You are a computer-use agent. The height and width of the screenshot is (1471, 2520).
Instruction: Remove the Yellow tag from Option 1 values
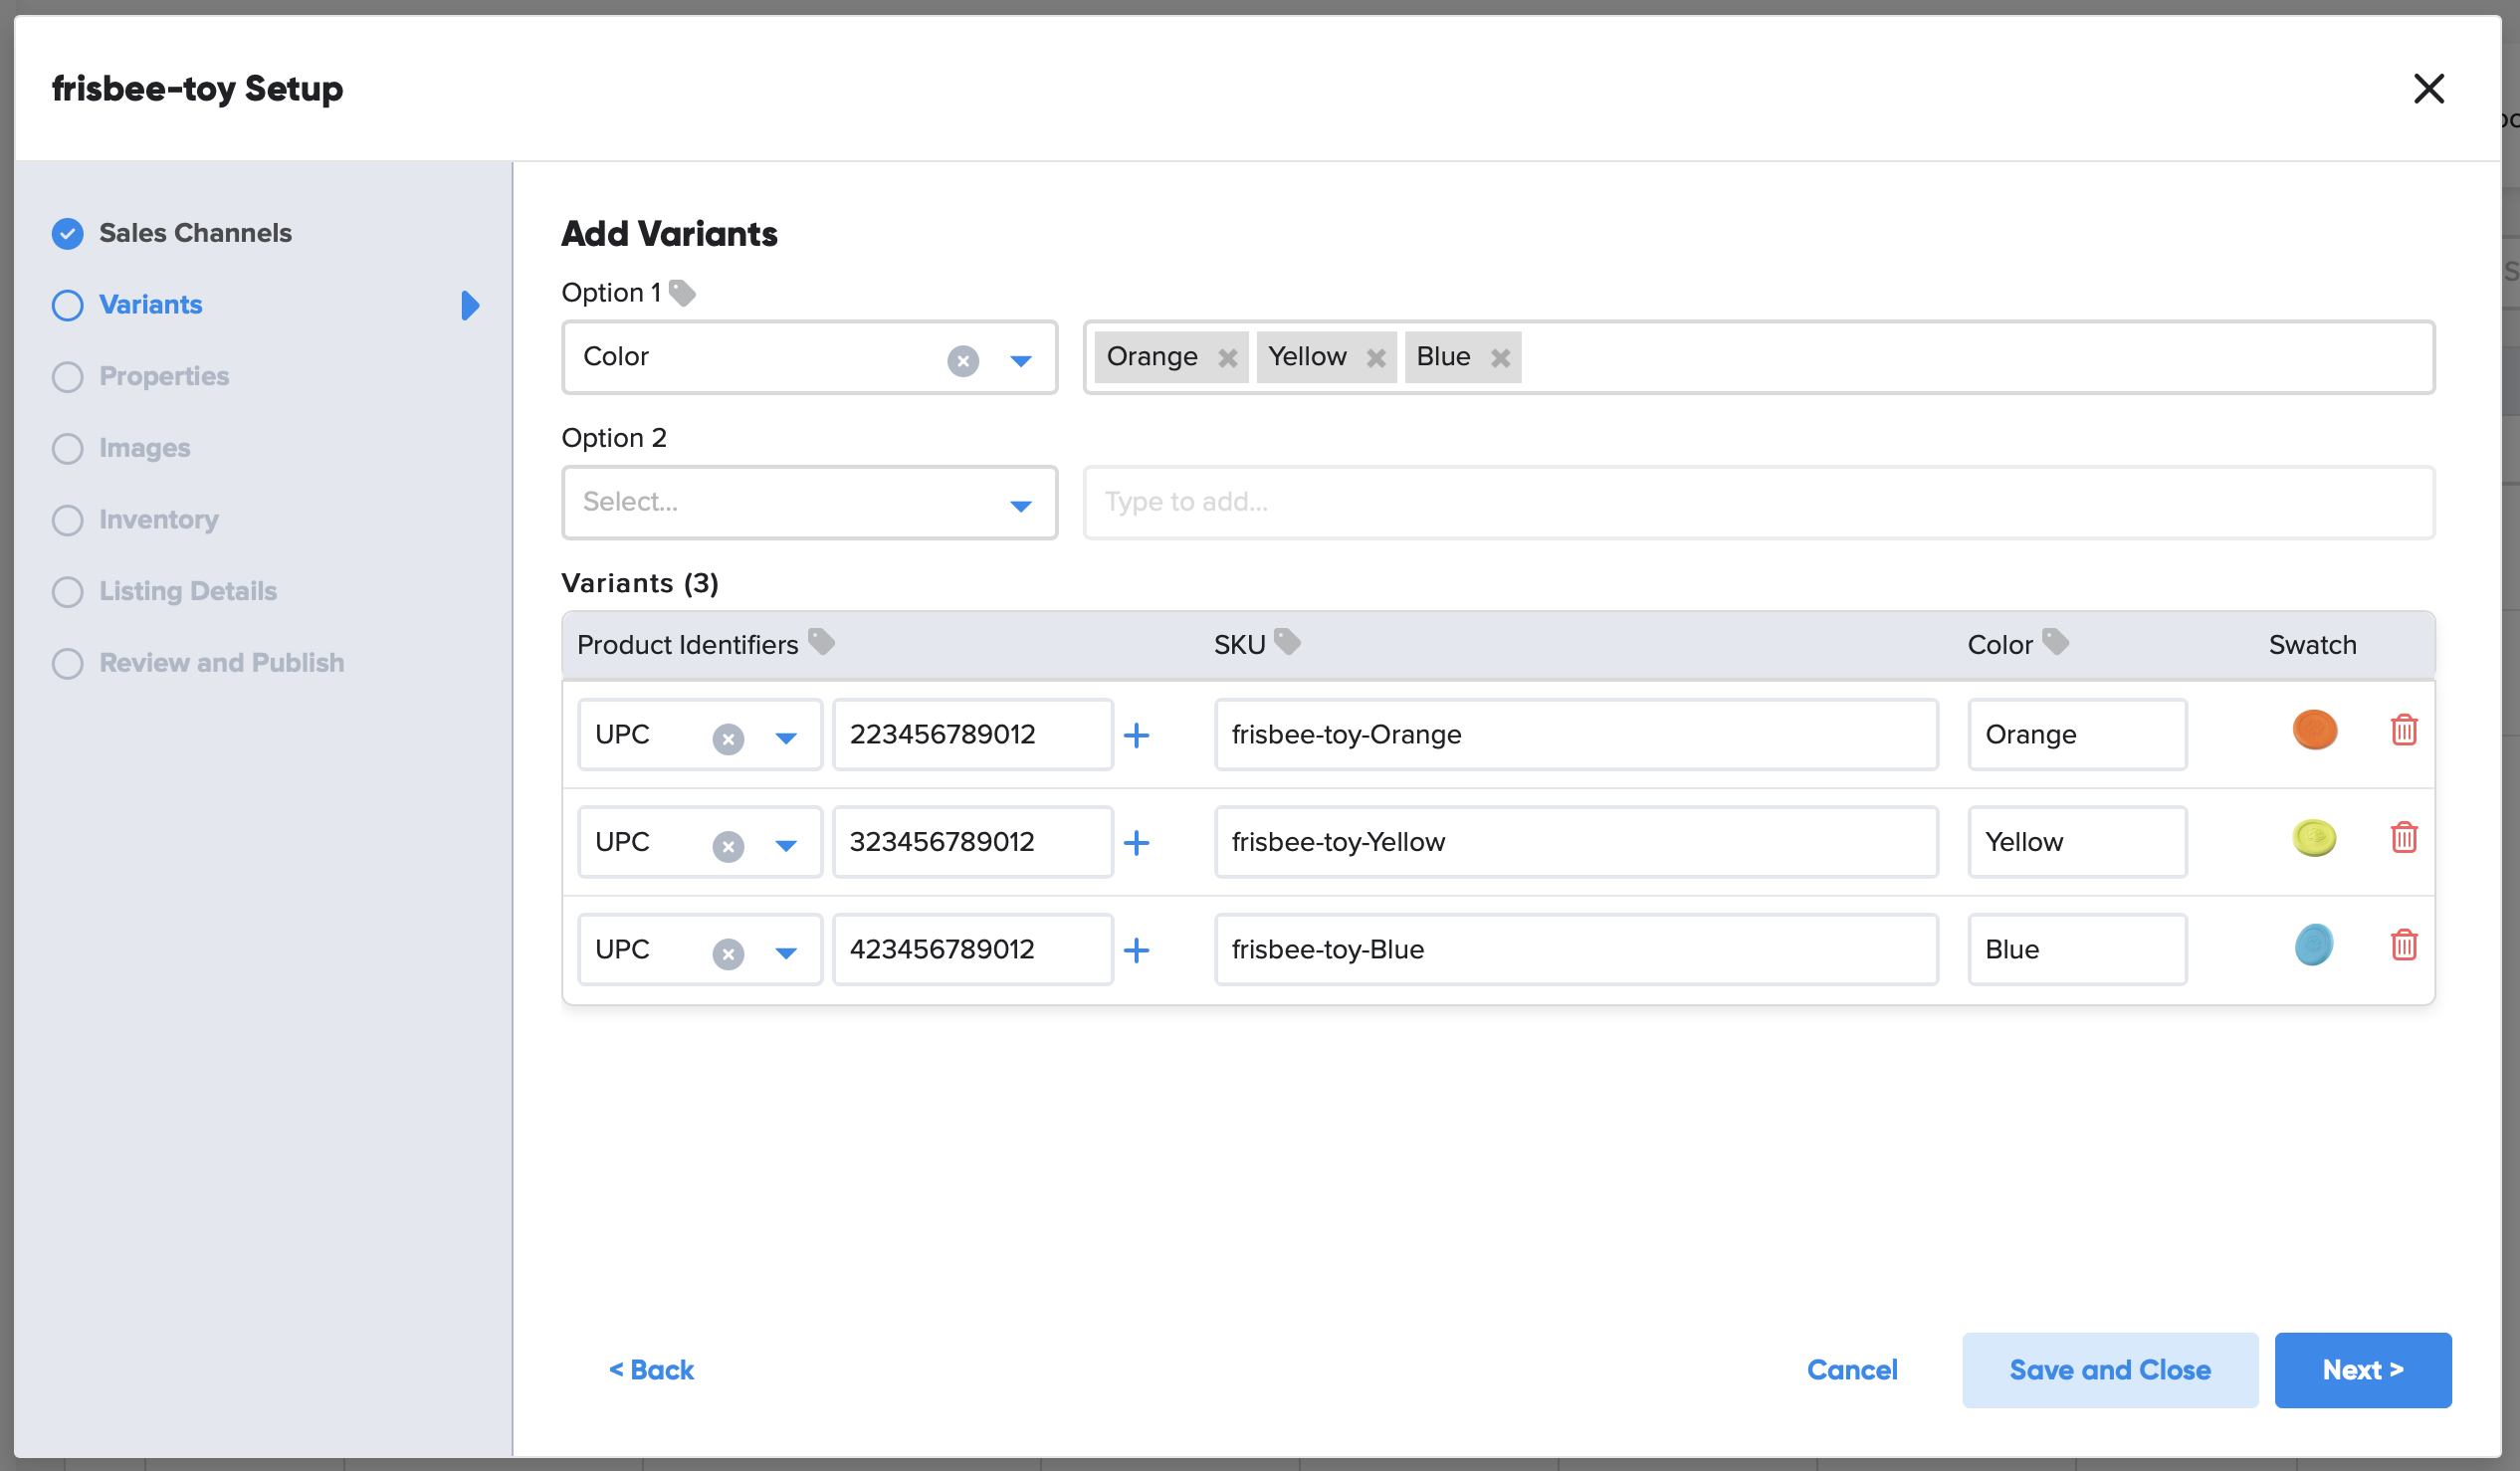pyautogui.click(x=1376, y=358)
